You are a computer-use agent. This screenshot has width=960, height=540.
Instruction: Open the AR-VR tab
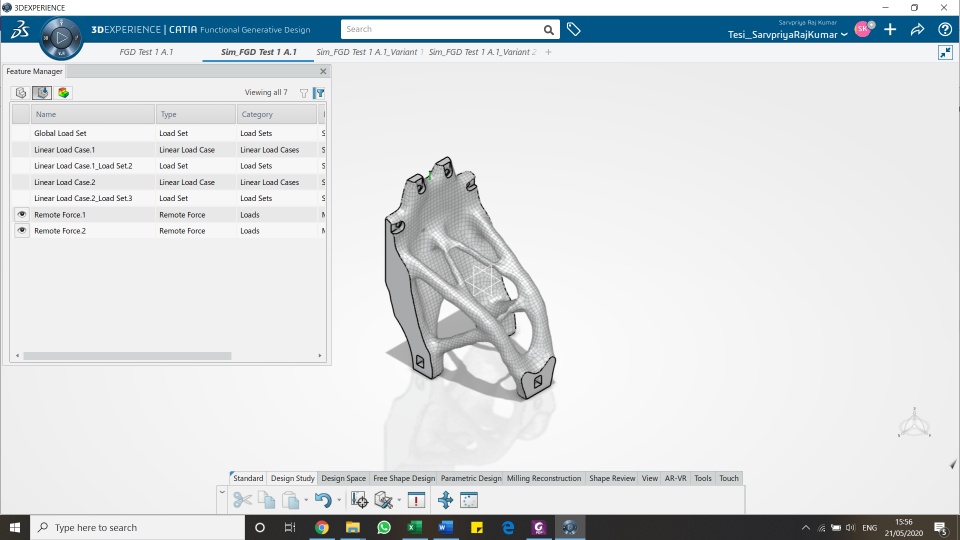pyautogui.click(x=676, y=478)
